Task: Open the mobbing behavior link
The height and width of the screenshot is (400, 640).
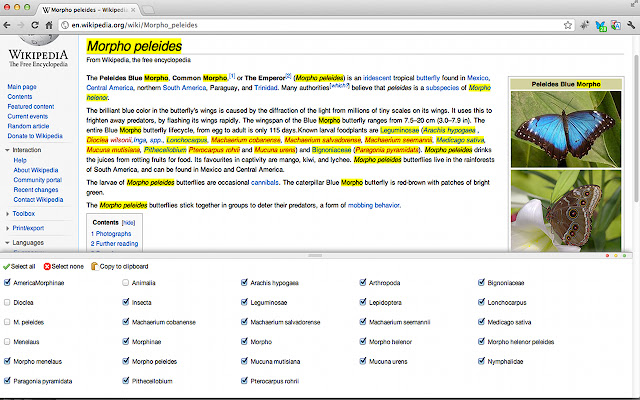Action: 373,205
